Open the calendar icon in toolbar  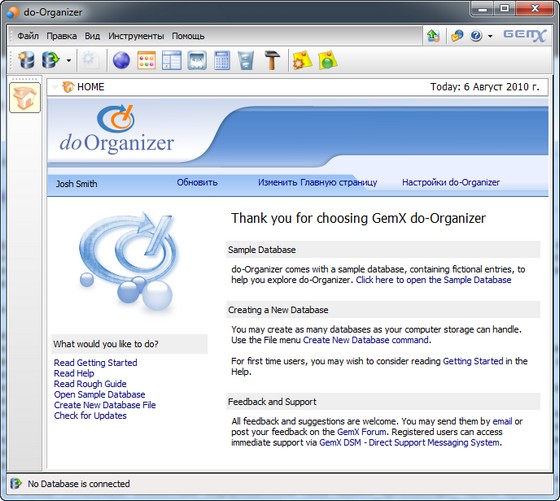pyautogui.click(x=146, y=60)
